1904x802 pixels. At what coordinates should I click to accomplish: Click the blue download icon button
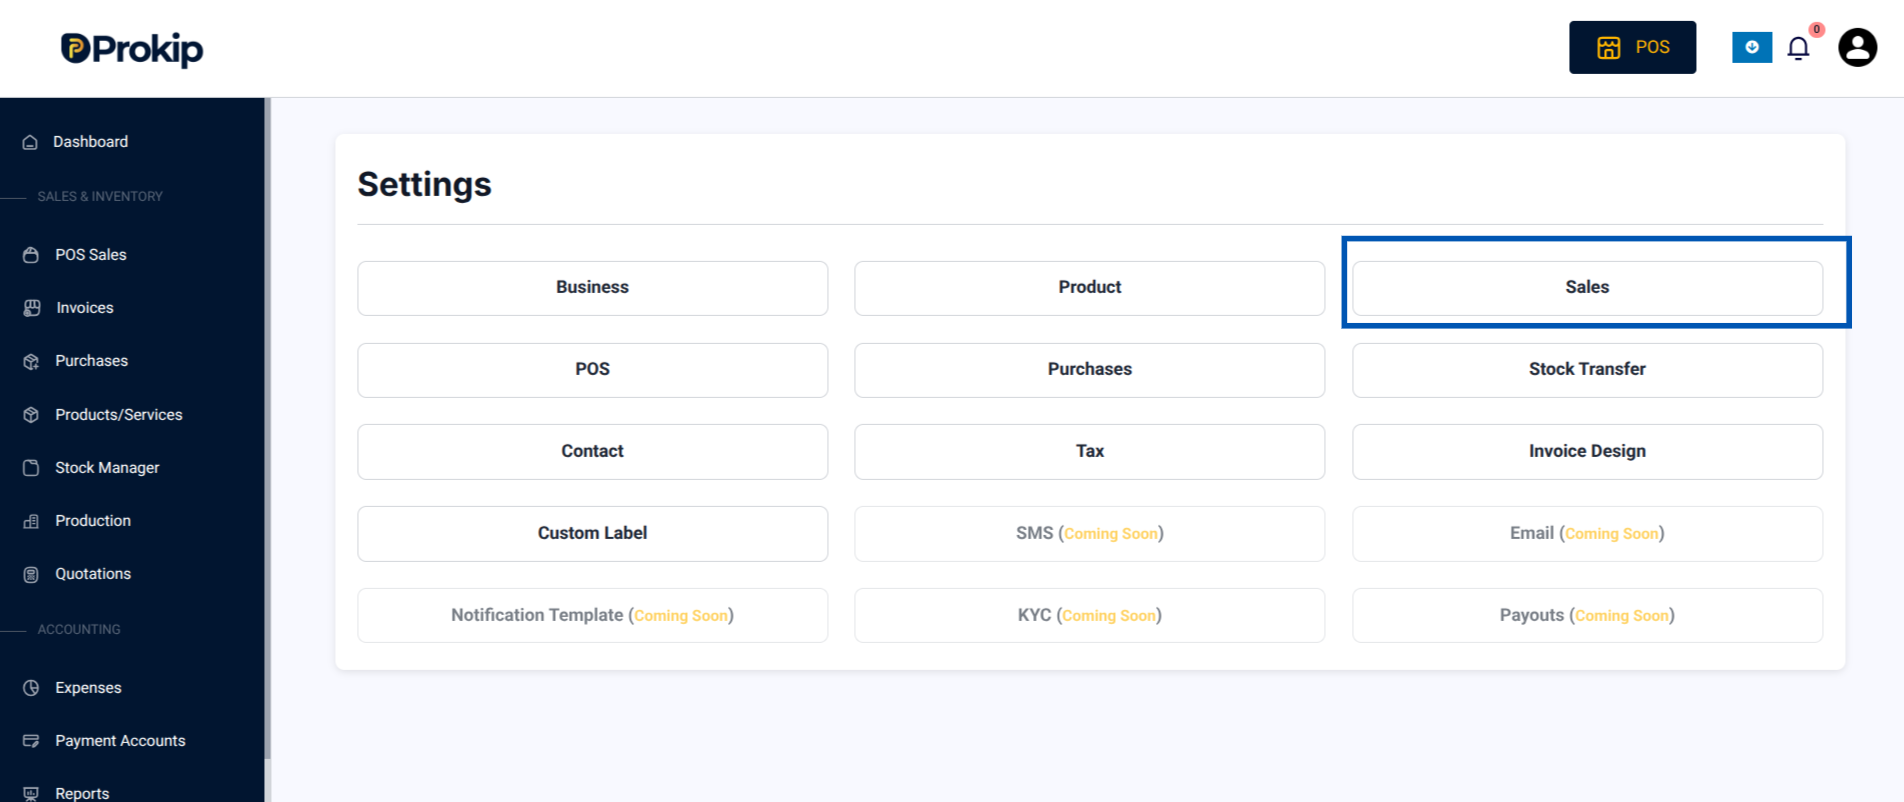click(1752, 47)
